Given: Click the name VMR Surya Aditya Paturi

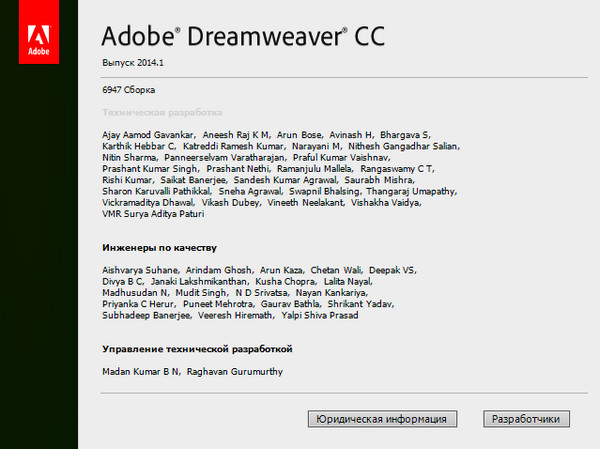Looking at the screenshot, I should click(x=153, y=214).
